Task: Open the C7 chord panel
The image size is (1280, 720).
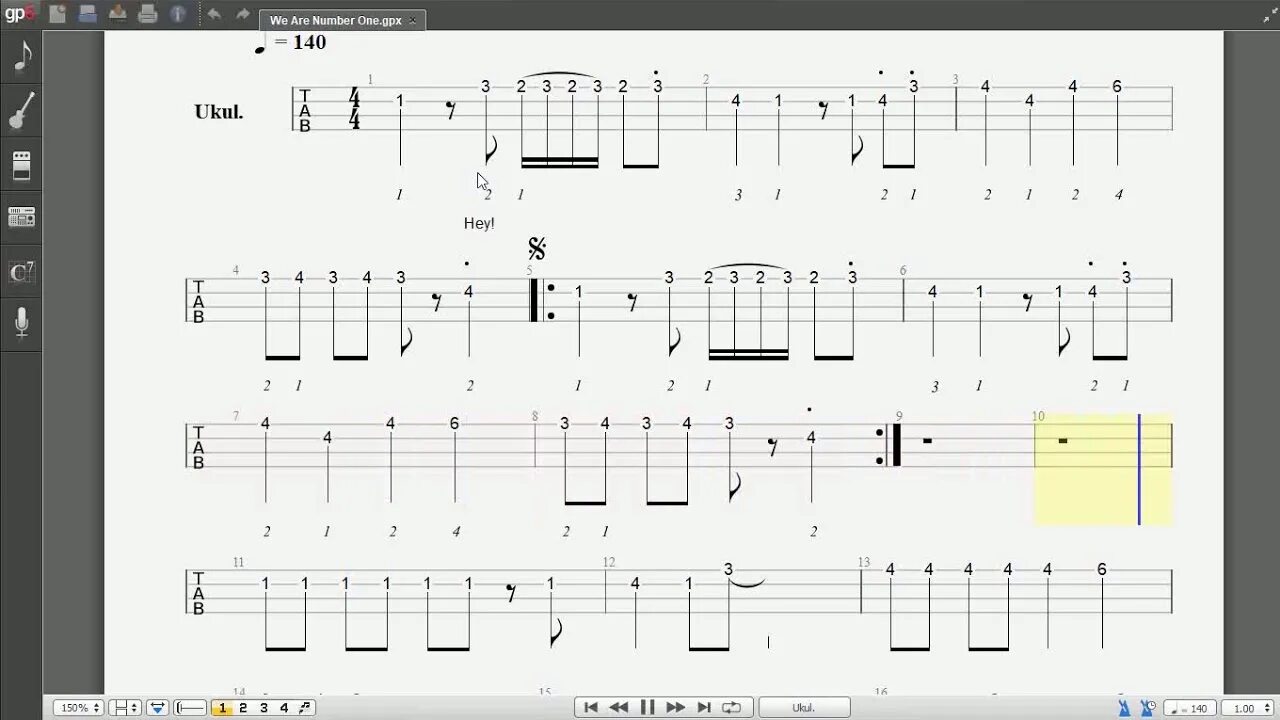Action: tap(22, 271)
